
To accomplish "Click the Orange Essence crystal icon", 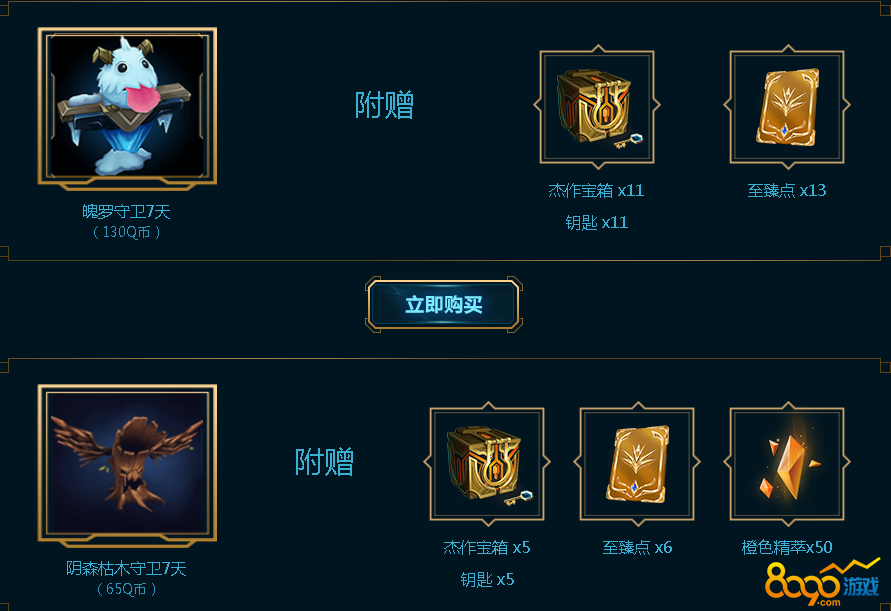I will coord(787,464).
